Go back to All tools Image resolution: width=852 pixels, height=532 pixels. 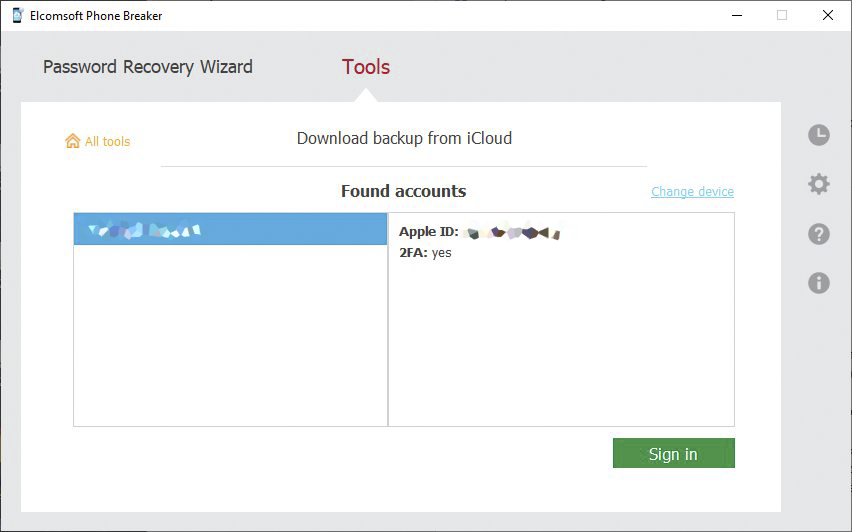tap(108, 141)
